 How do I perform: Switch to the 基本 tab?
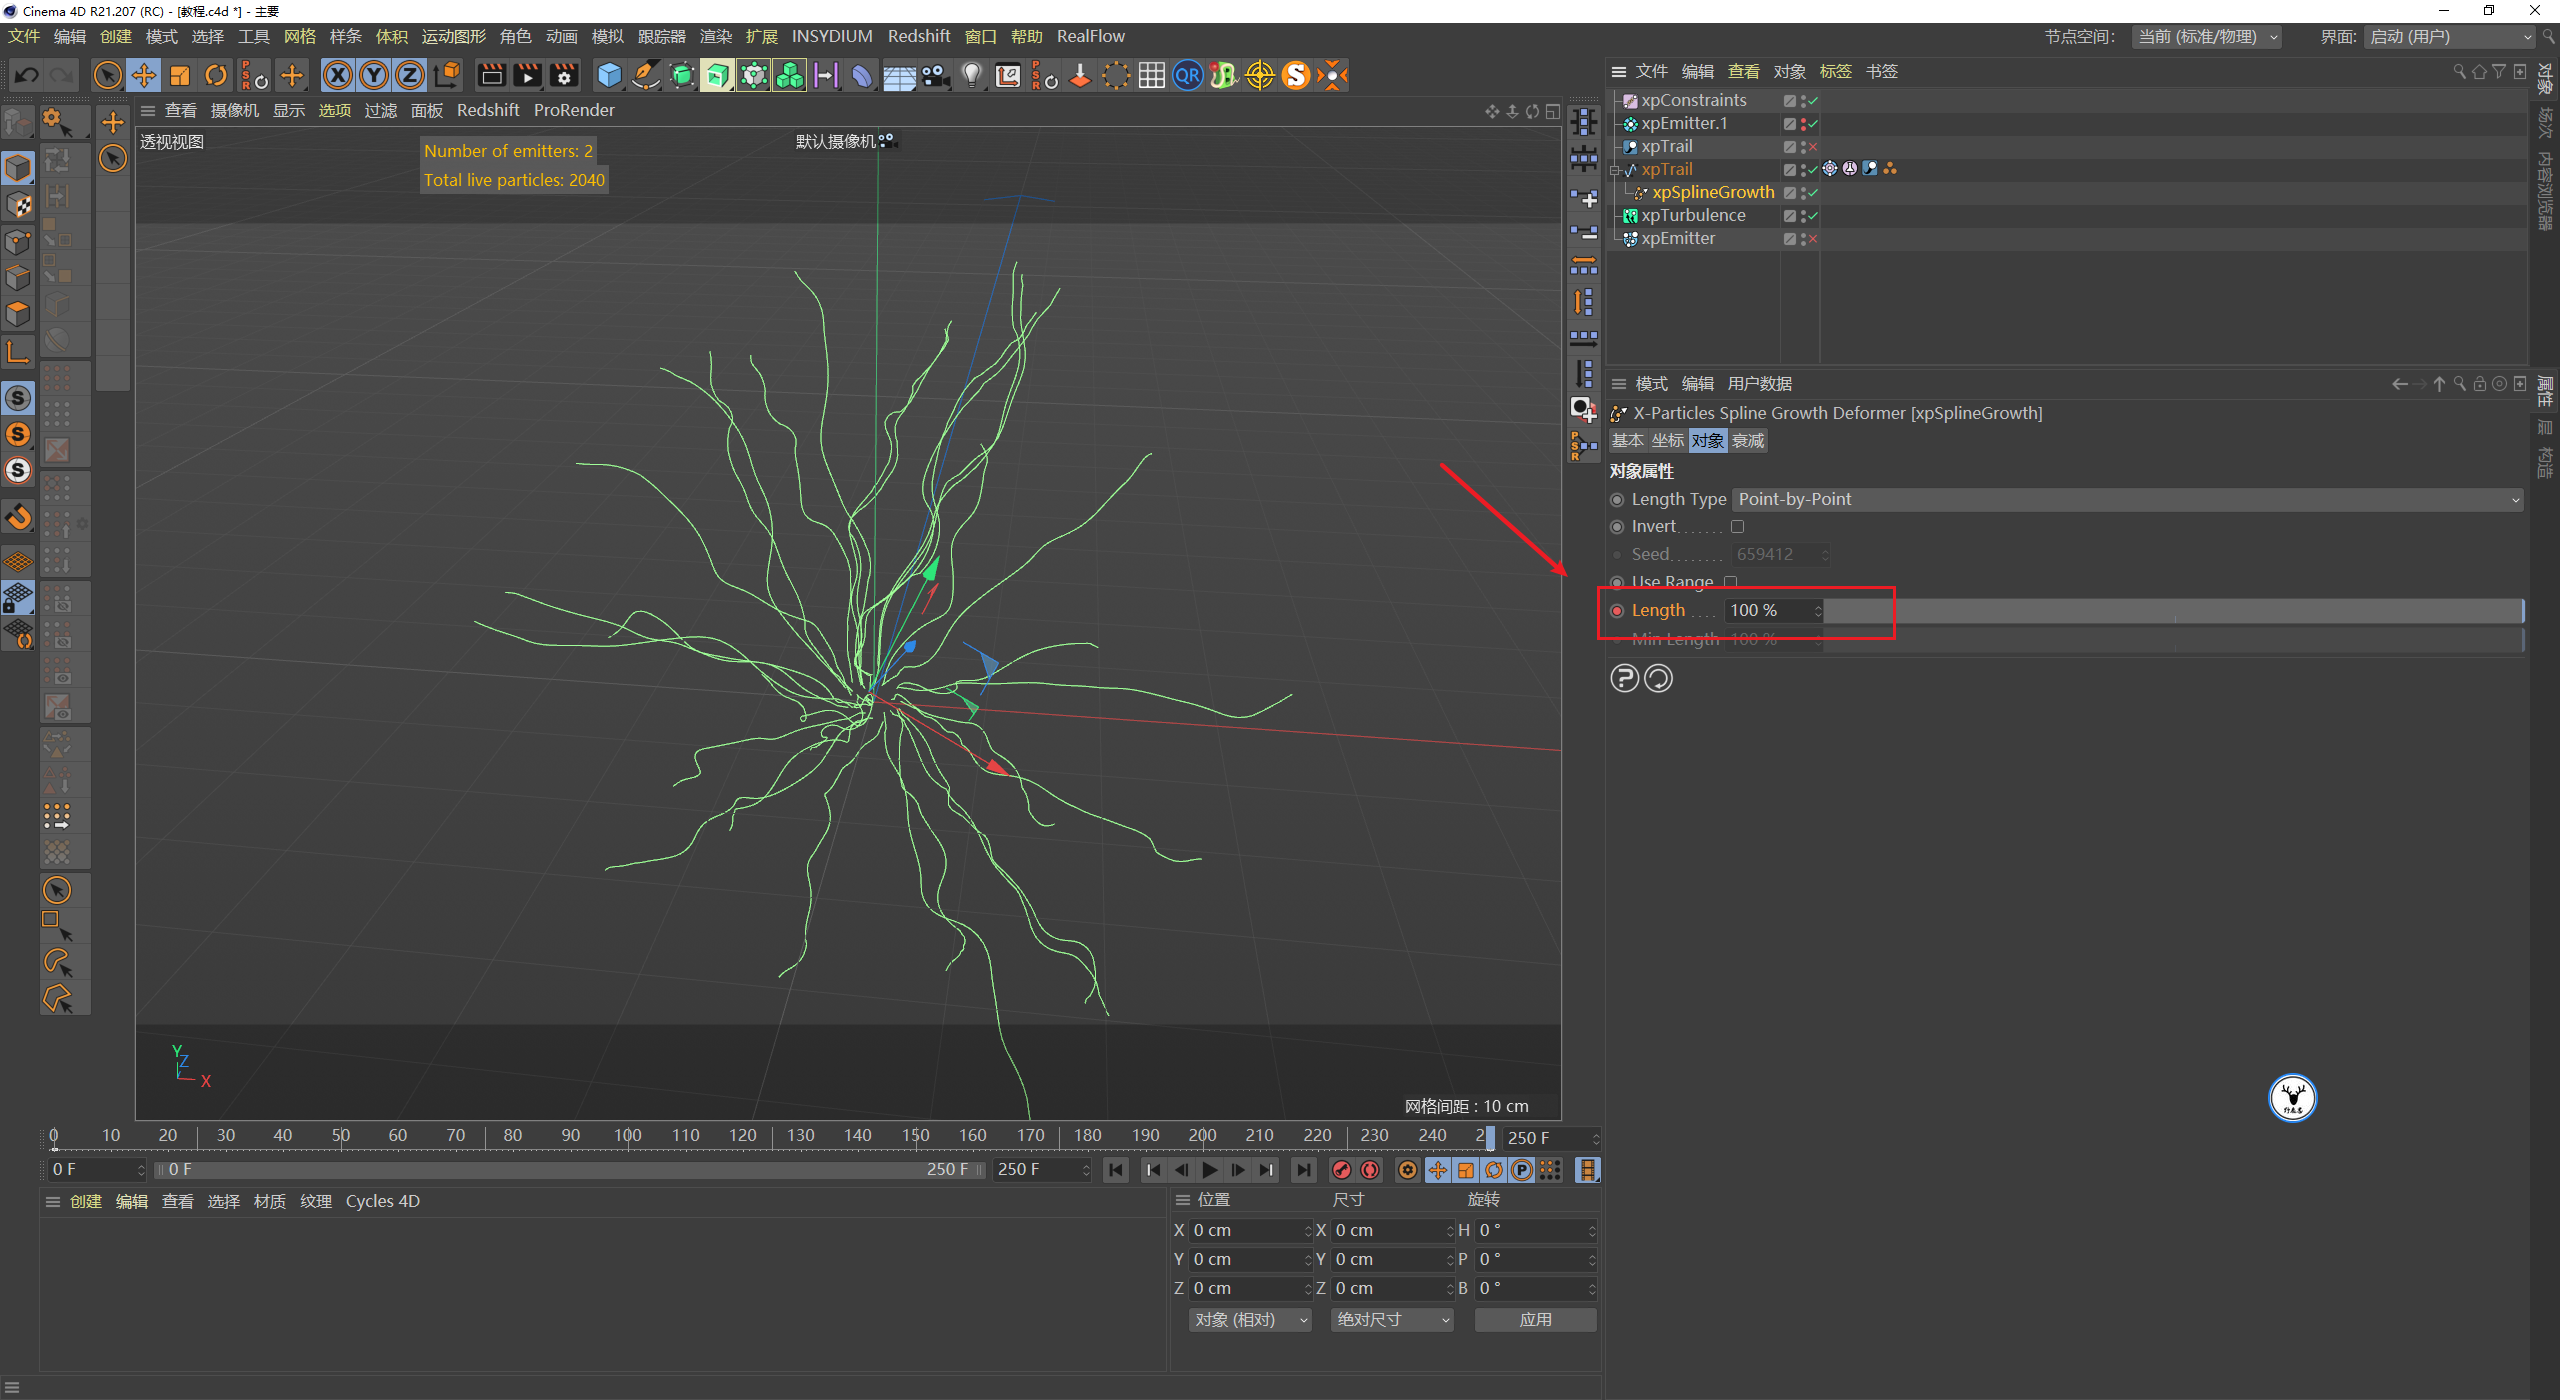point(1628,440)
